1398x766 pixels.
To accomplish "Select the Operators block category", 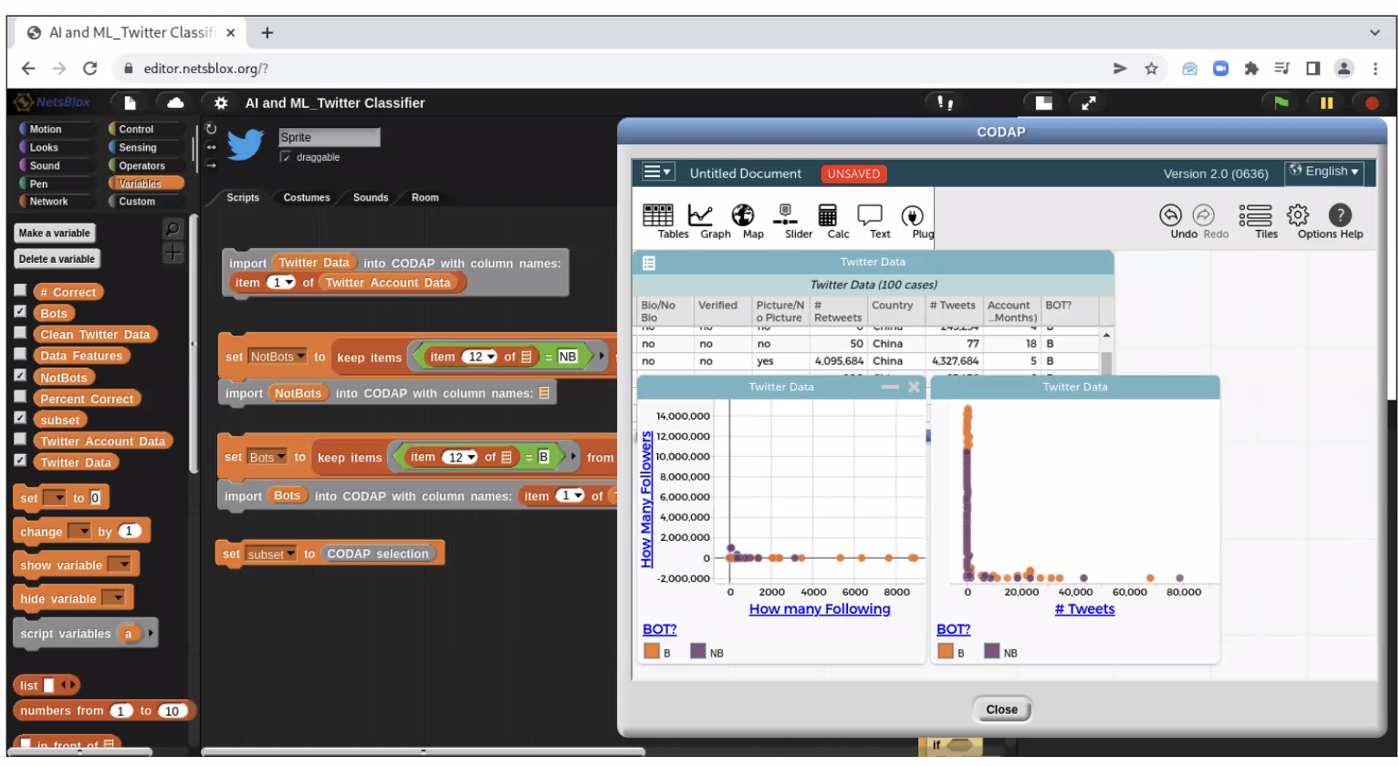I will pyautogui.click(x=141, y=166).
